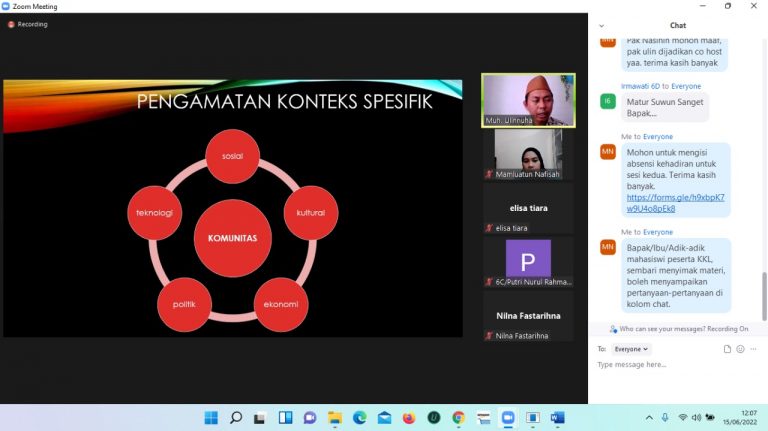The width and height of the screenshot is (768, 431).
Task: Select the Nilna Fastarihna participant tile
Action: tap(528, 316)
